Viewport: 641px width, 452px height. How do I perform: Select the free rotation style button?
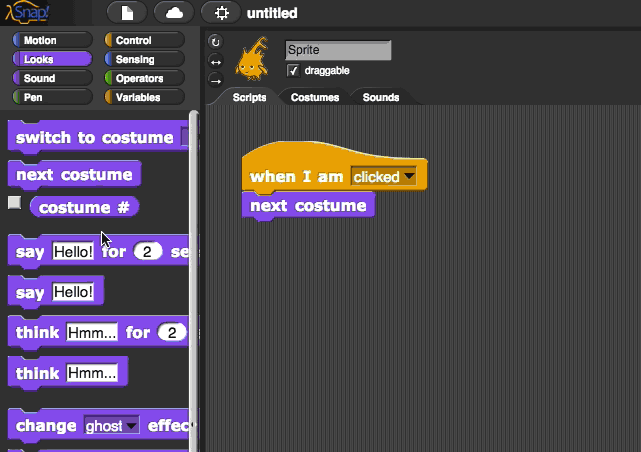[x=215, y=42]
